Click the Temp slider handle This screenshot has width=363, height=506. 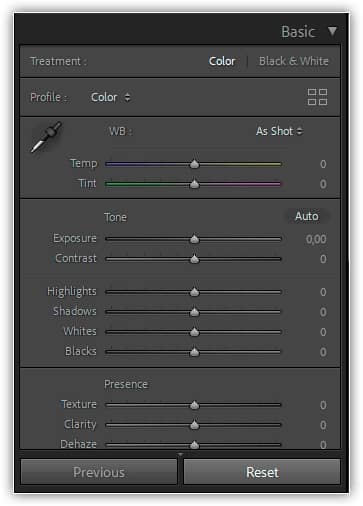pyautogui.click(x=194, y=164)
